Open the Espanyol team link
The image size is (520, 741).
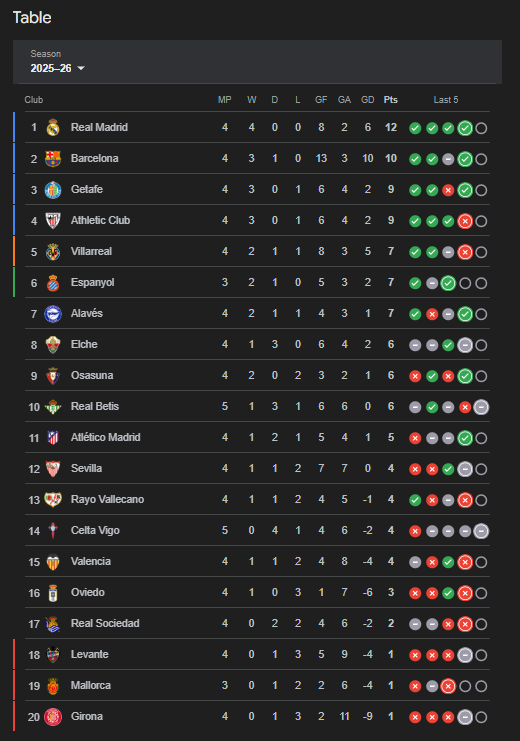click(x=93, y=283)
